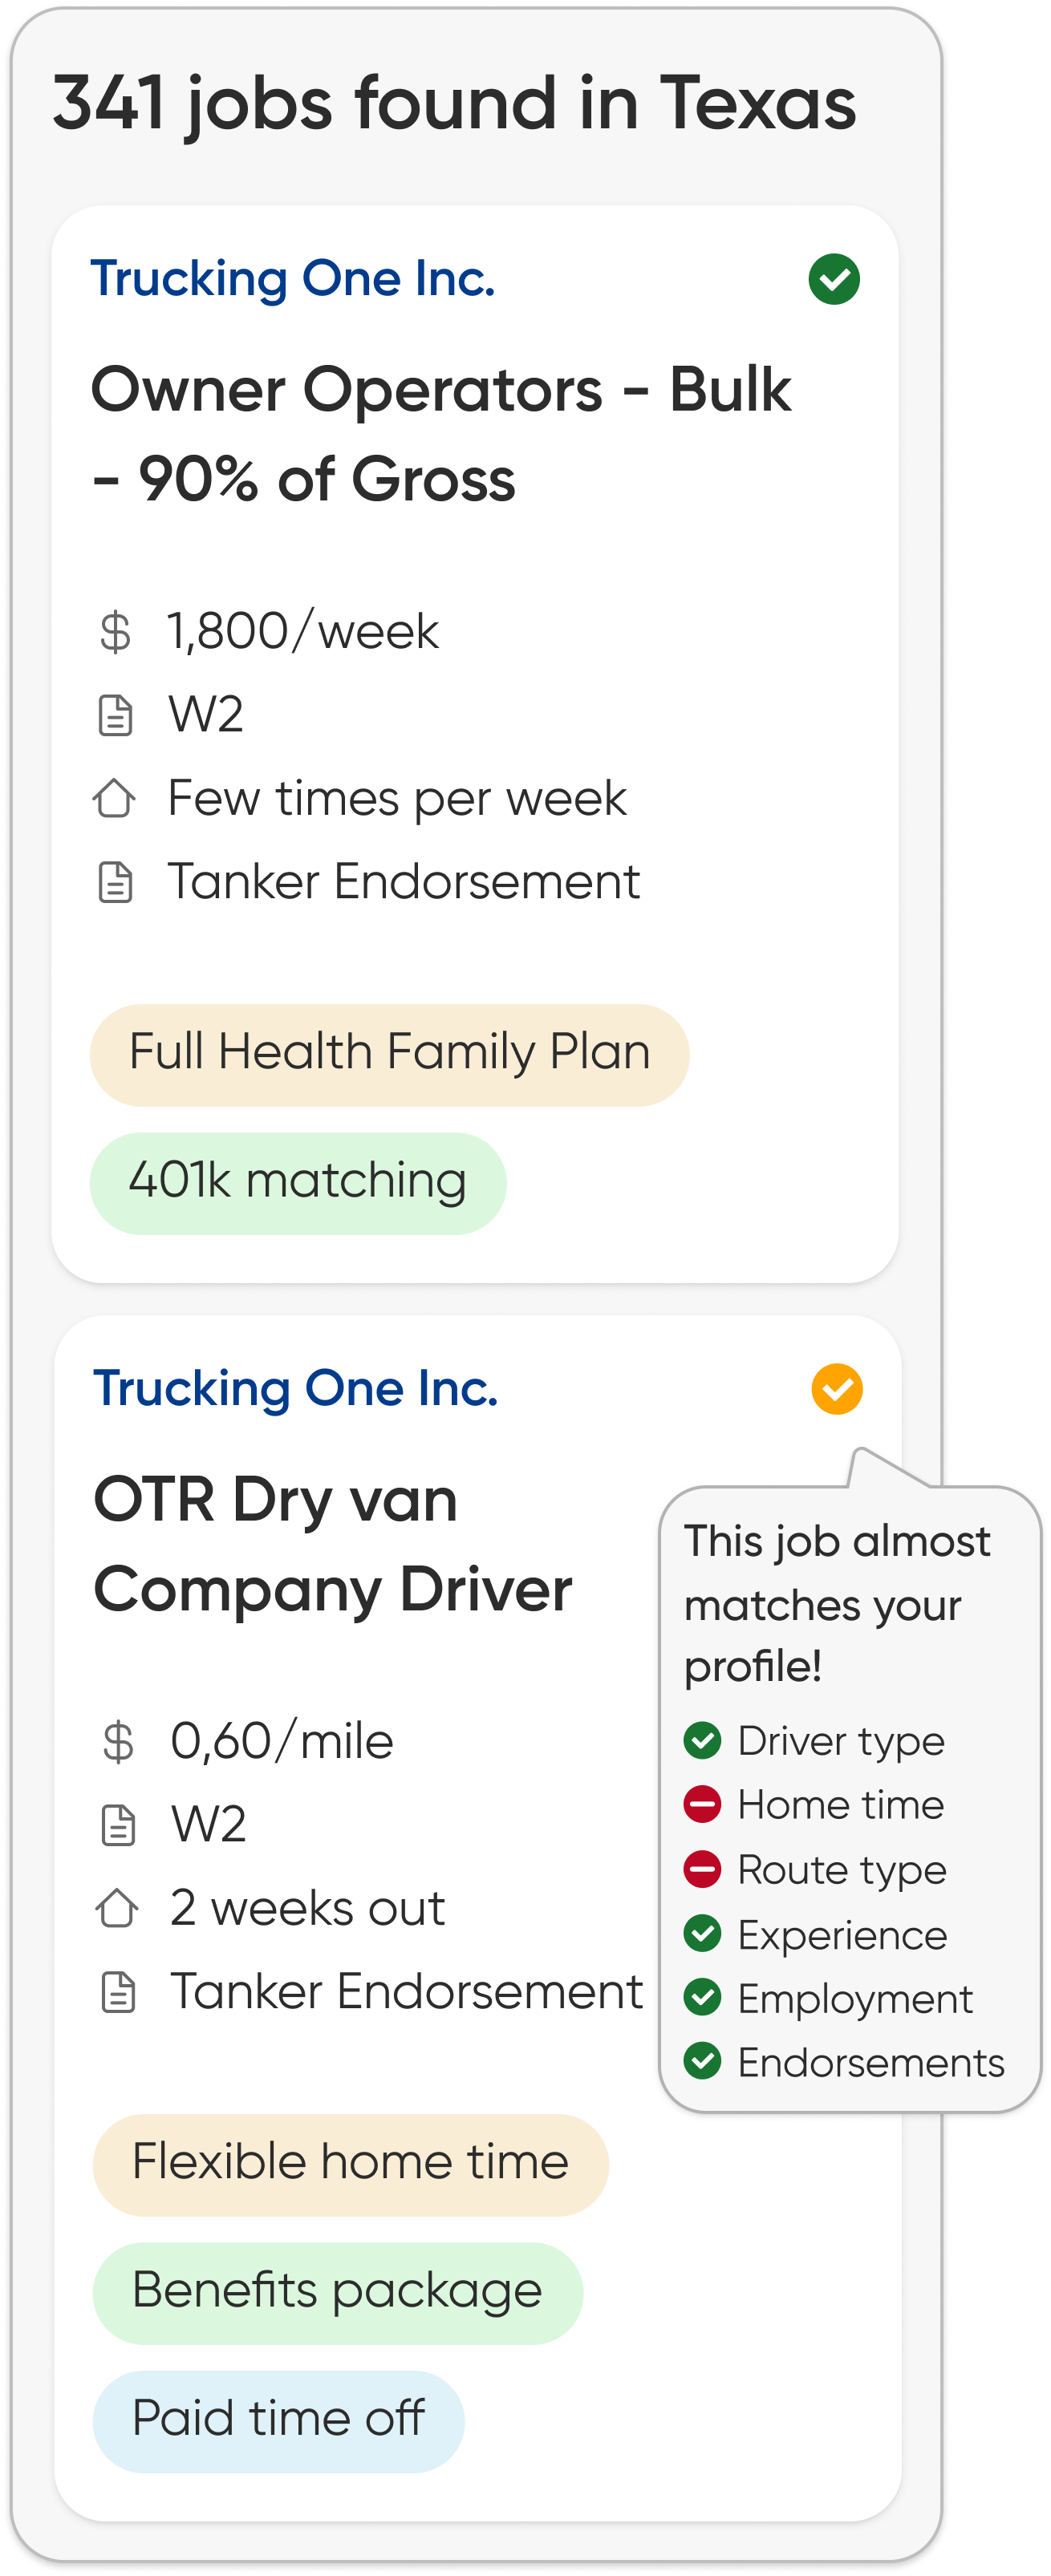The width and height of the screenshot is (1051, 2576).
Task: Click the Flexible home time tag
Action: (x=350, y=2164)
